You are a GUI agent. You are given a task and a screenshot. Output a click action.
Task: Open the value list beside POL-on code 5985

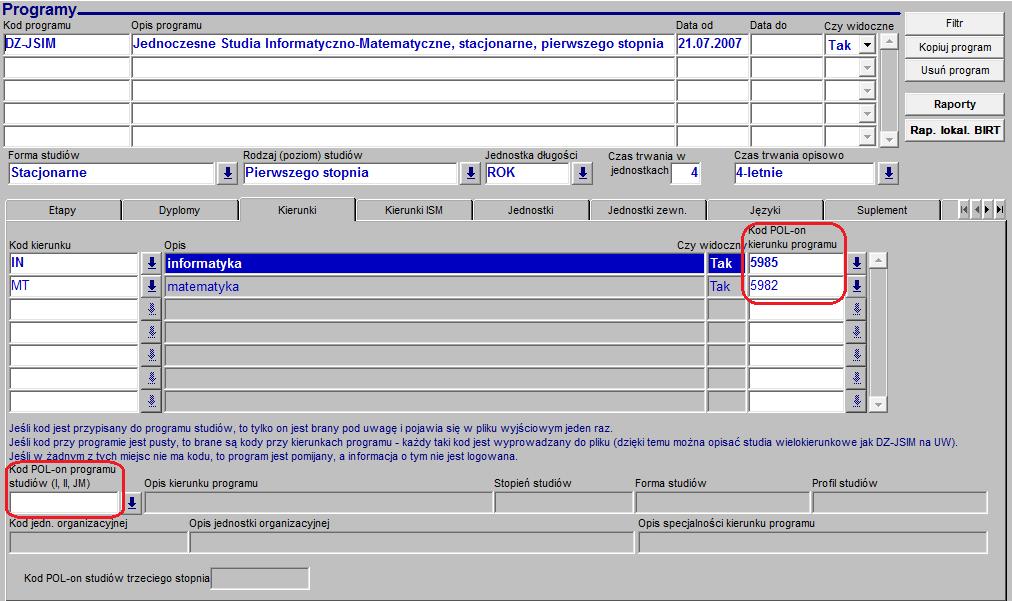pyautogui.click(x=856, y=263)
